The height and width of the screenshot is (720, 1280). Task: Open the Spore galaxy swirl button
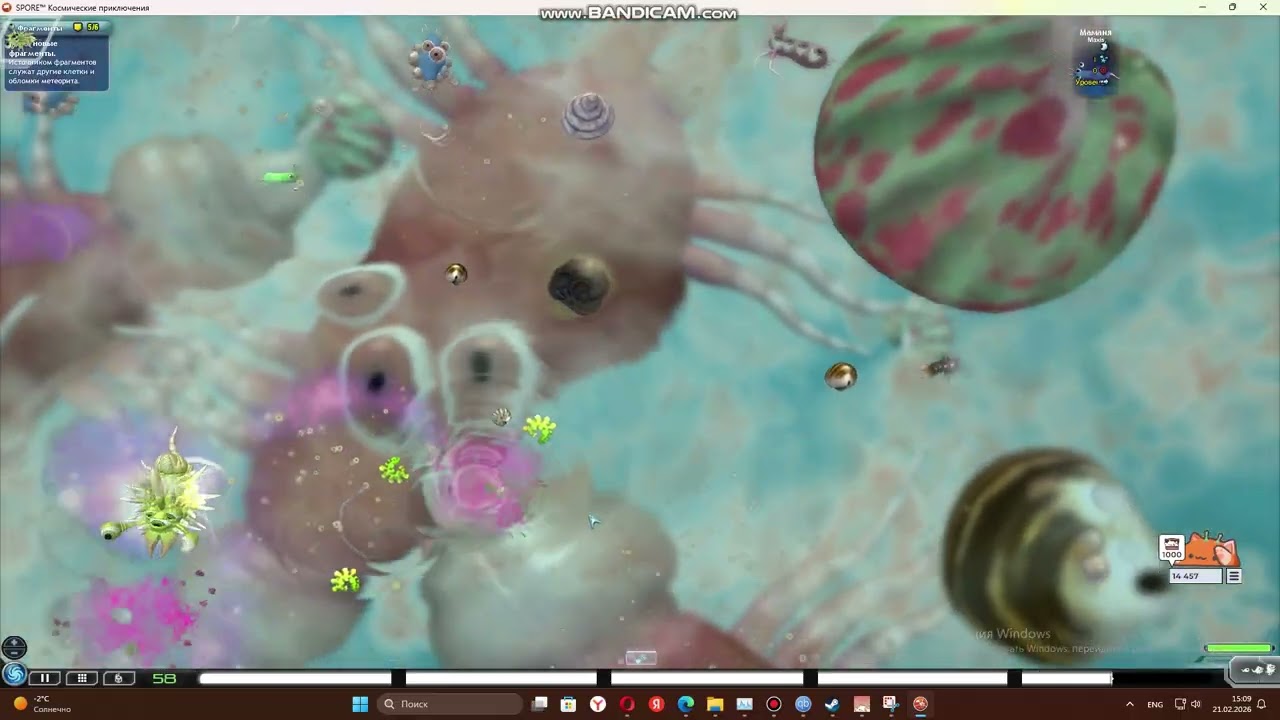14,675
